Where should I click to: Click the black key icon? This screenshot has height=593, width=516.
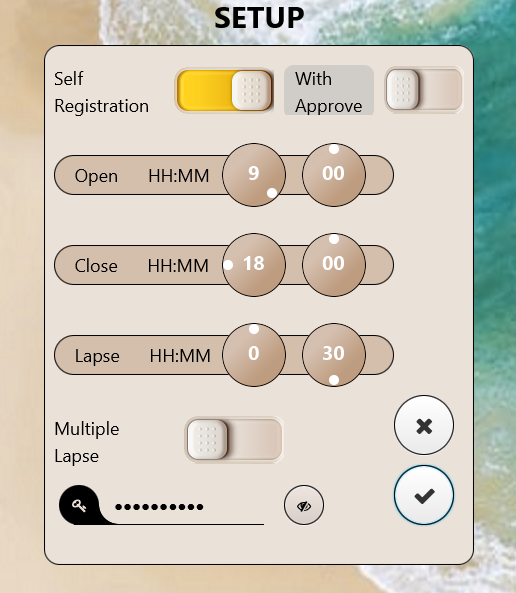tap(79, 505)
